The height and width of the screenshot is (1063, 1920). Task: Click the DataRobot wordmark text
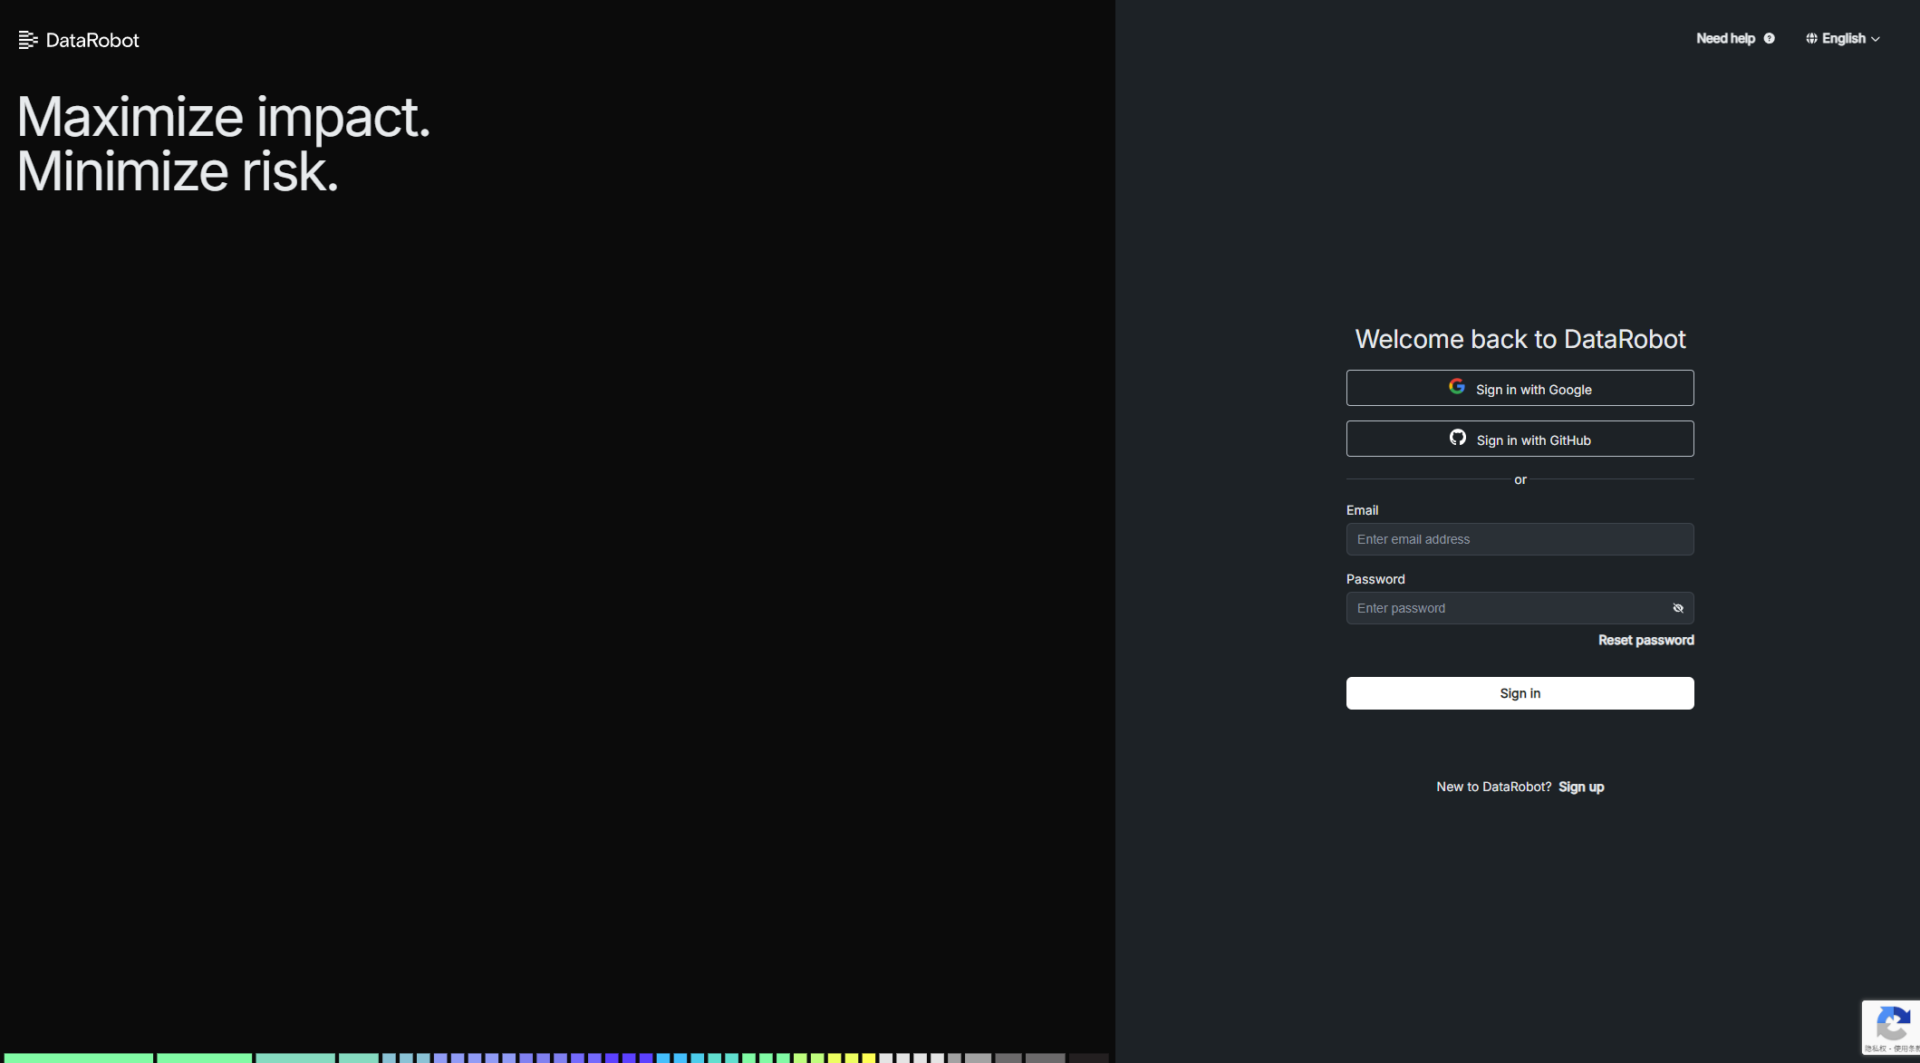click(x=92, y=40)
